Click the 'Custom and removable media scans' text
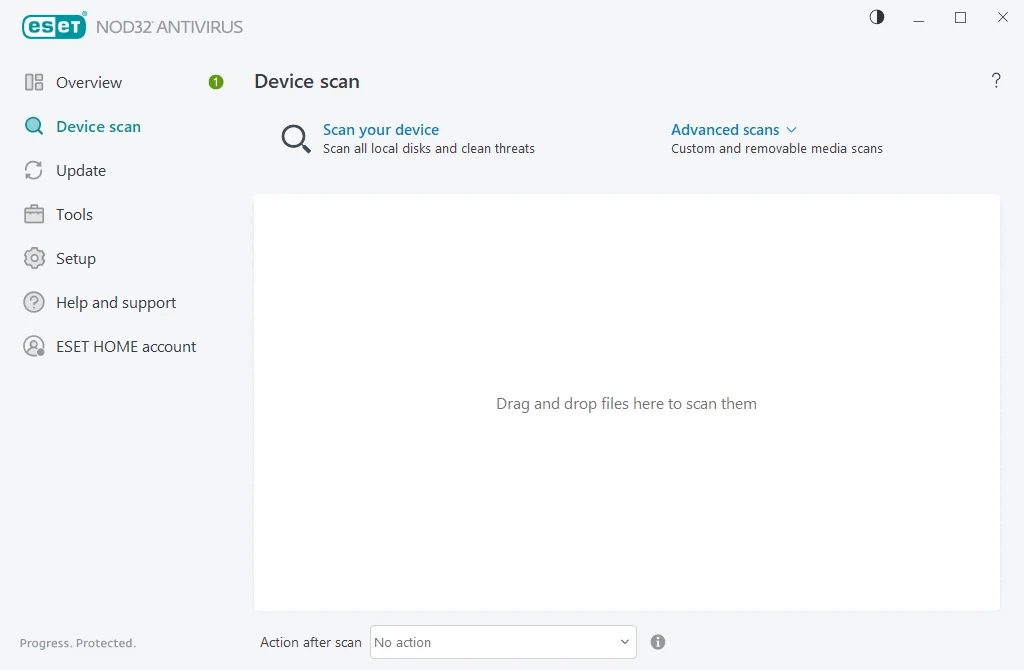This screenshot has width=1024, height=670. pos(776,149)
